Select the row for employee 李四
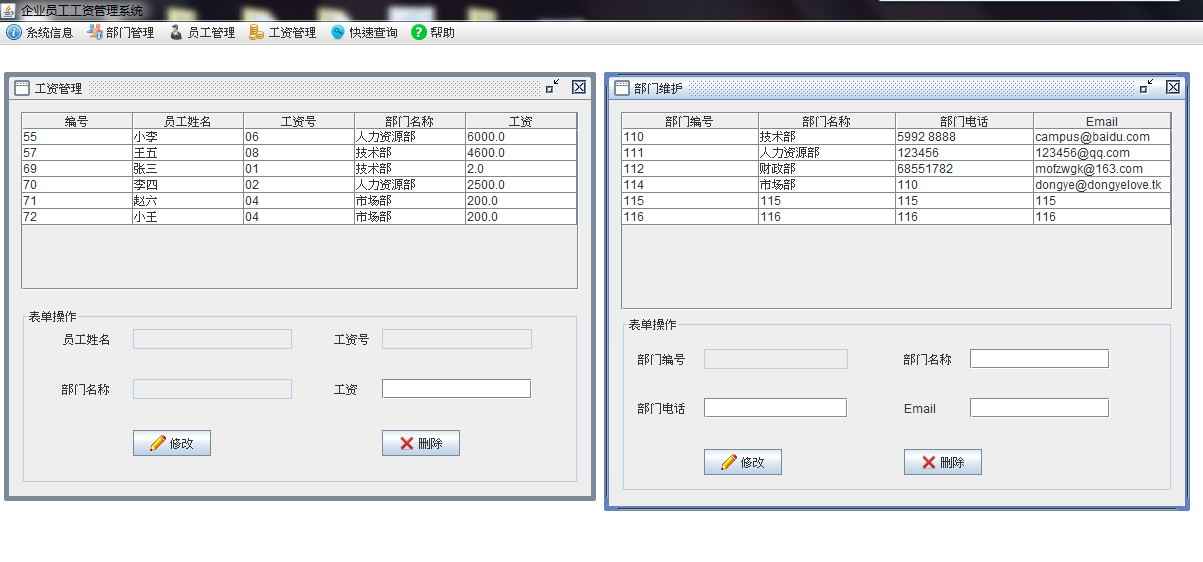The height and width of the screenshot is (562, 1203). pos(299,185)
